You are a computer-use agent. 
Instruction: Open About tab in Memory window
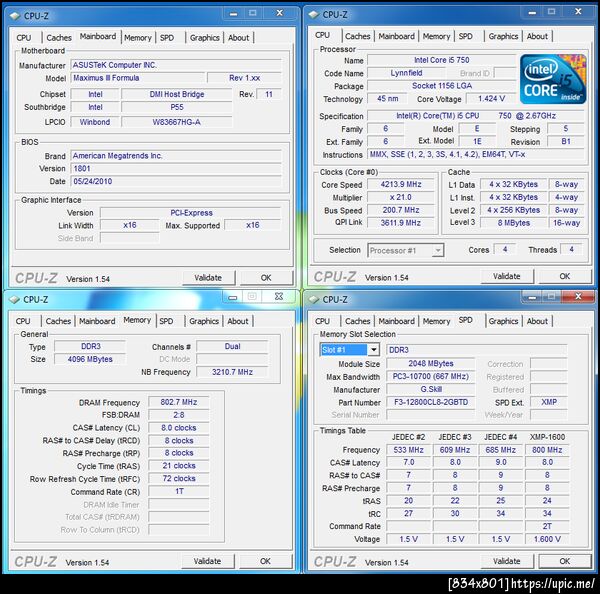[x=238, y=321]
